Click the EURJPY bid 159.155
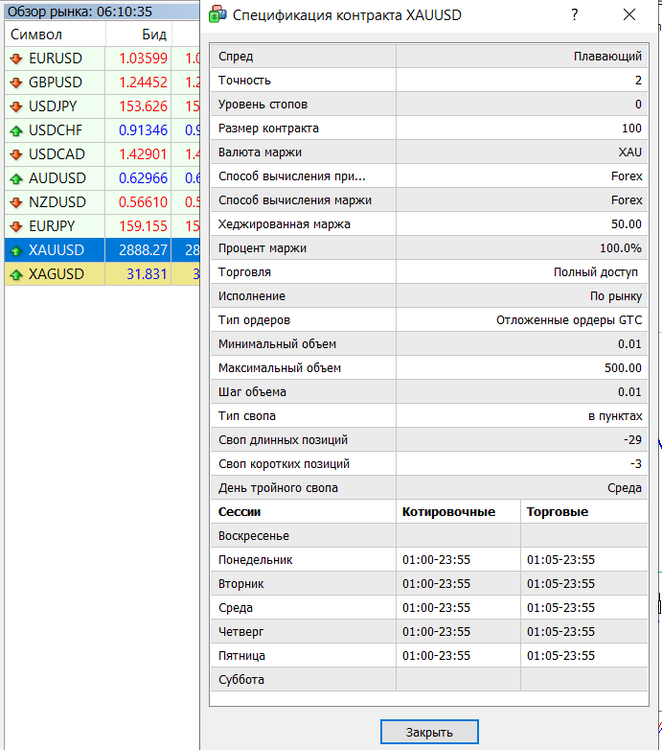Screen dimensions: 662x750 pos(143,226)
